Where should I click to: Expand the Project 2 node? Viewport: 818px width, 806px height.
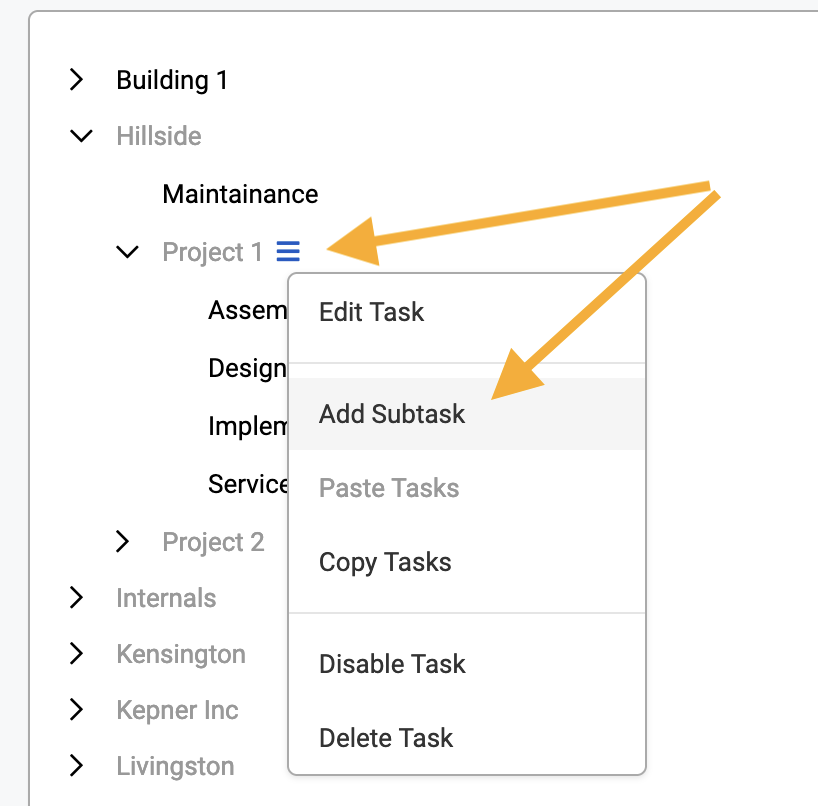[123, 541]
